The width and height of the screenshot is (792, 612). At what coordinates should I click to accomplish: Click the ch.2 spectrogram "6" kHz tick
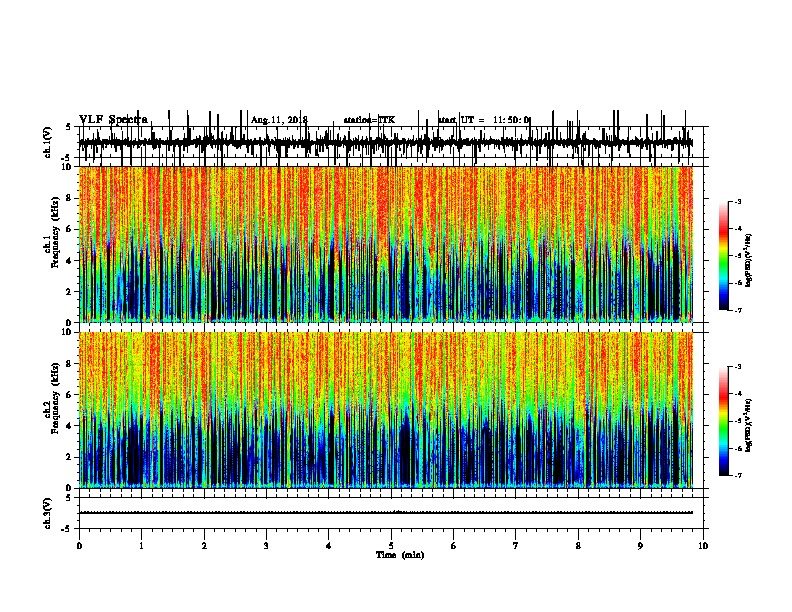69,395
